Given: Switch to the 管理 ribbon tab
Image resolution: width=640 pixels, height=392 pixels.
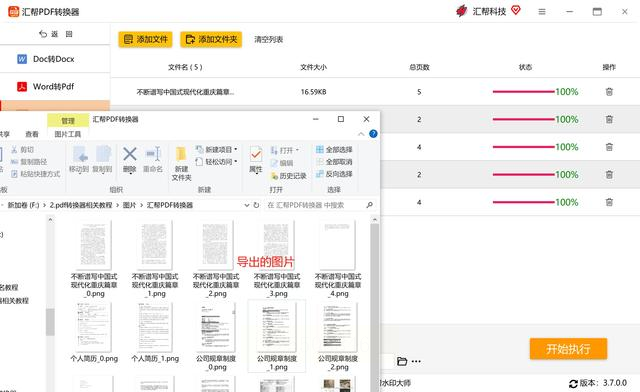Looking at the screenshot, I should pyautogui.click(x=68, y=120).
